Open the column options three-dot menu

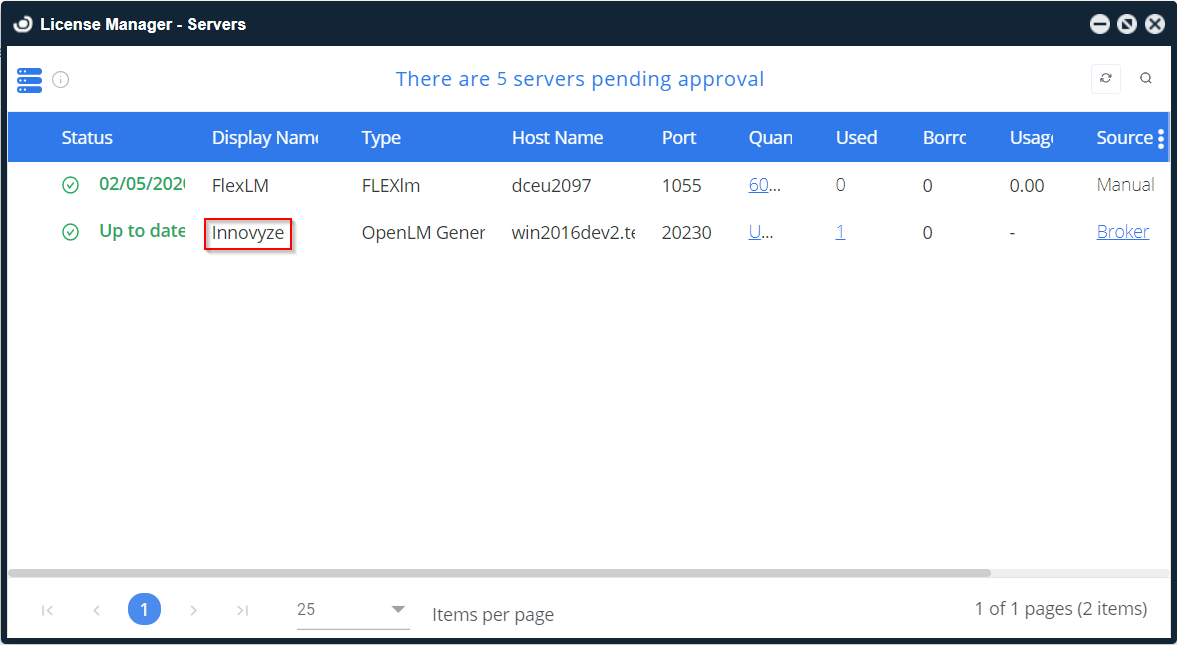coord(1160,138)
